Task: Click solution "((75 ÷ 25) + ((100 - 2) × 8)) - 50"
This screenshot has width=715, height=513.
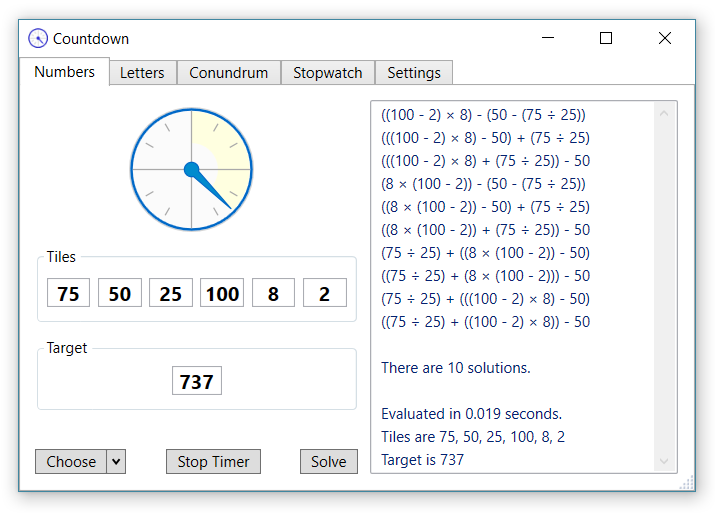Action: point(486,322)
